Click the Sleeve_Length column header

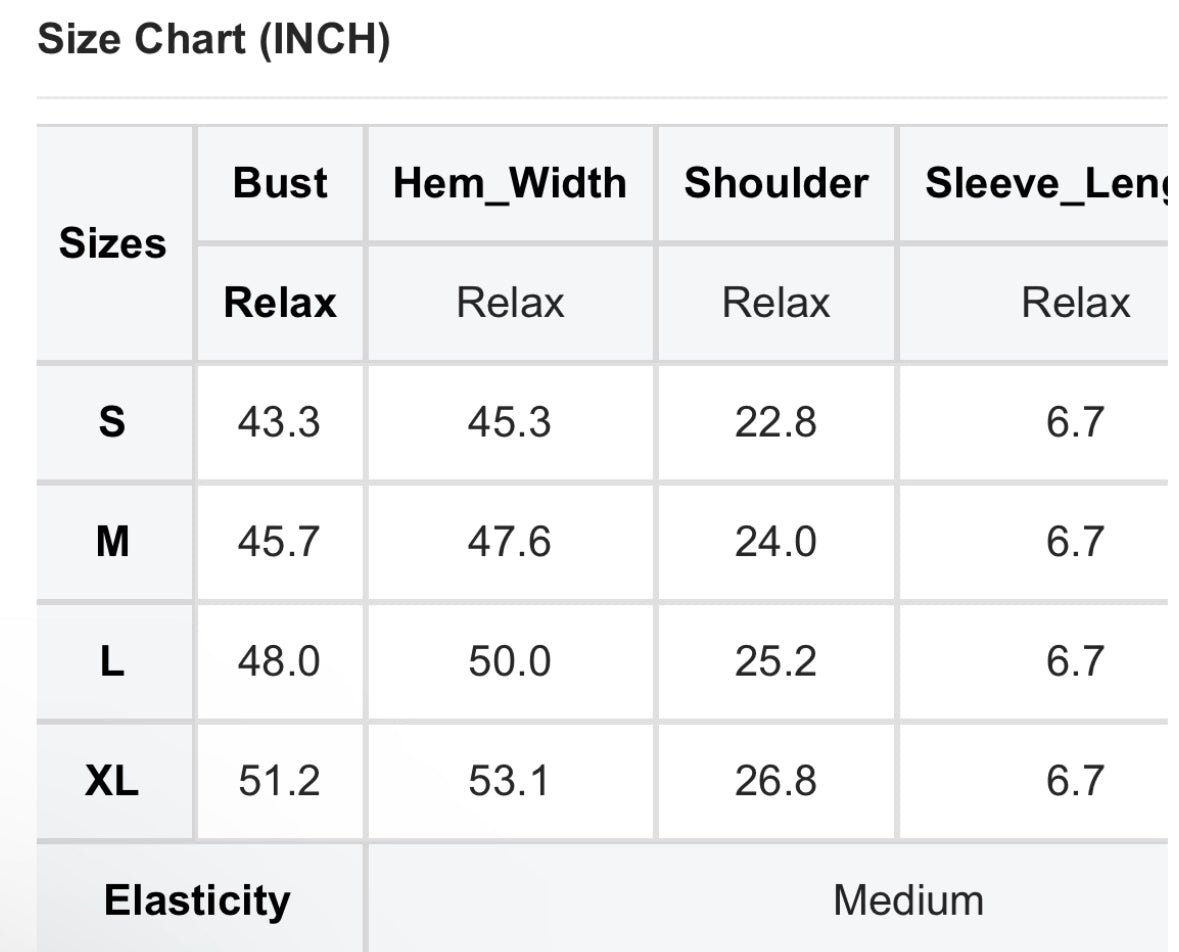pos(1046,183)
